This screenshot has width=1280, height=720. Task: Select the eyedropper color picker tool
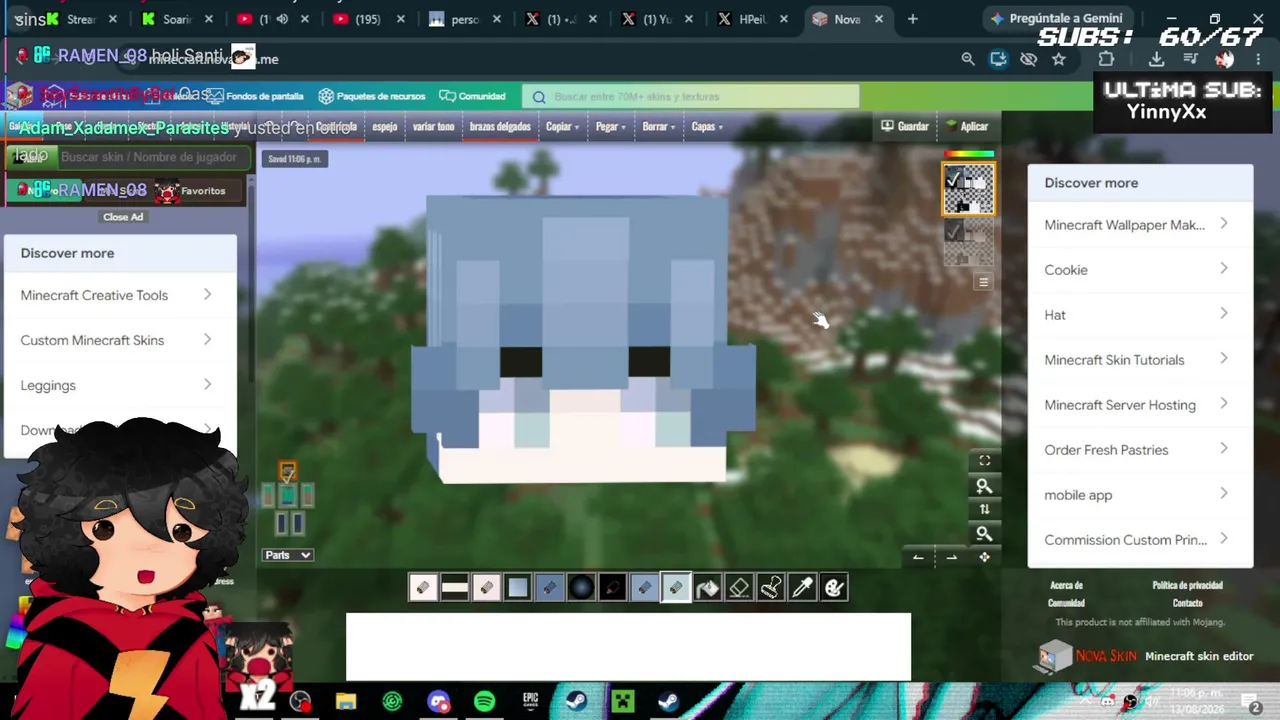coord(802,588)
